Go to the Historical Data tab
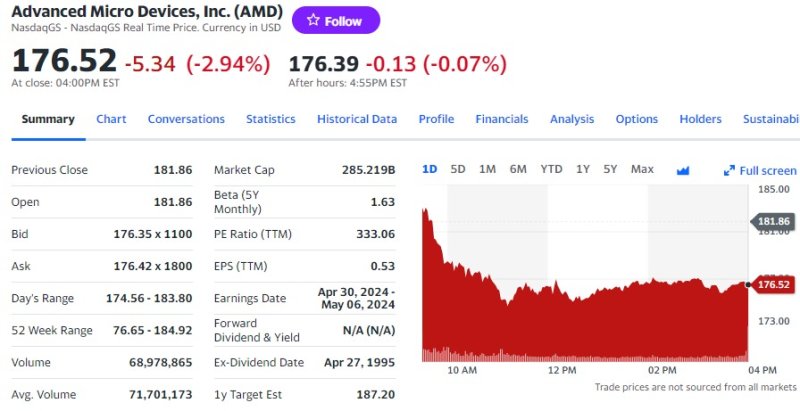Screen dimensions: 800x411 click(357, 119)
